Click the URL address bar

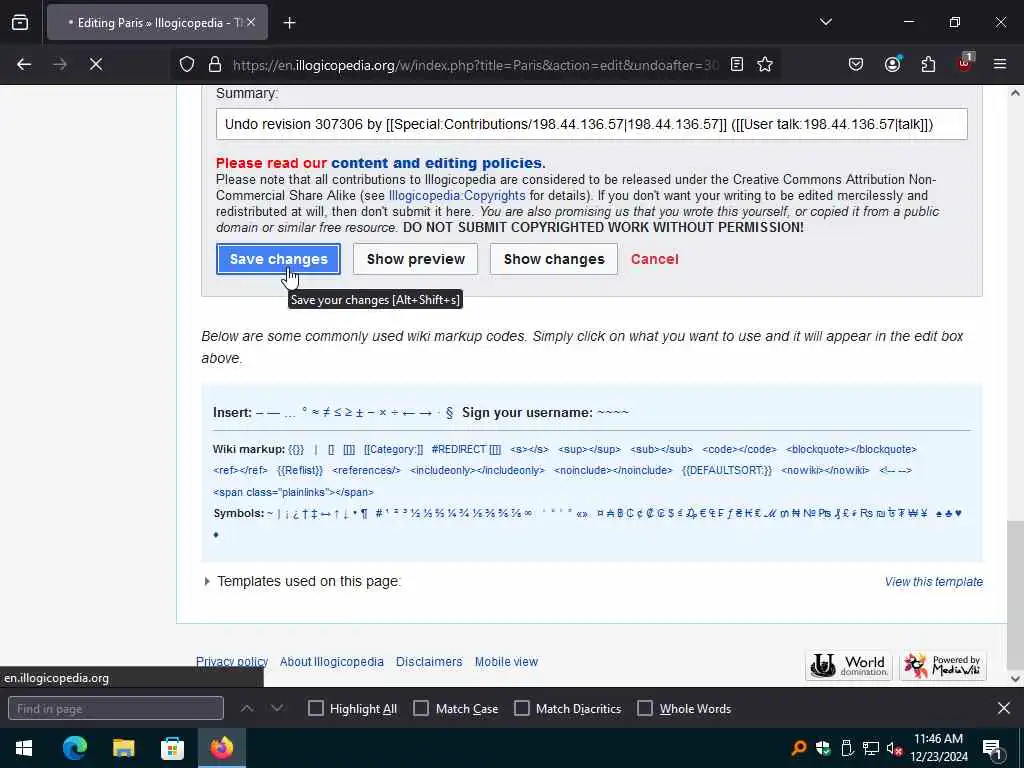point(475,65)
